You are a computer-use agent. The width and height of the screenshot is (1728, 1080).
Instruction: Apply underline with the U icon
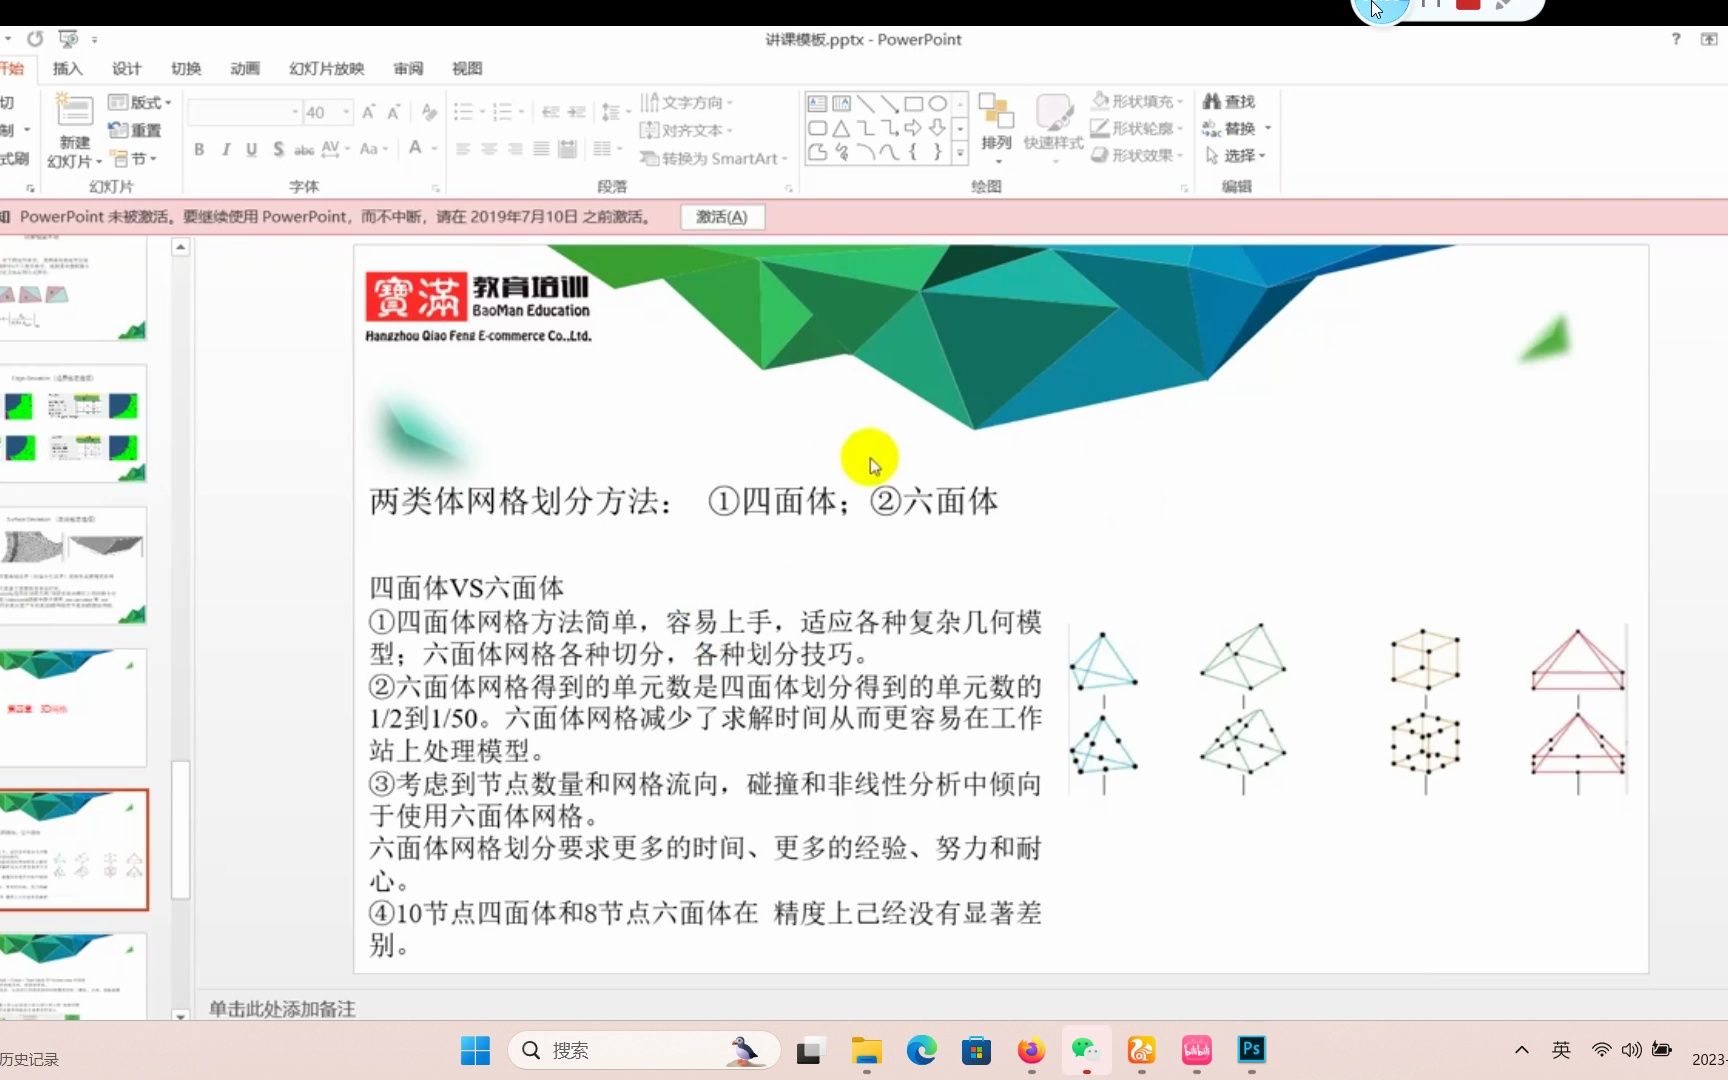(251, 149)
